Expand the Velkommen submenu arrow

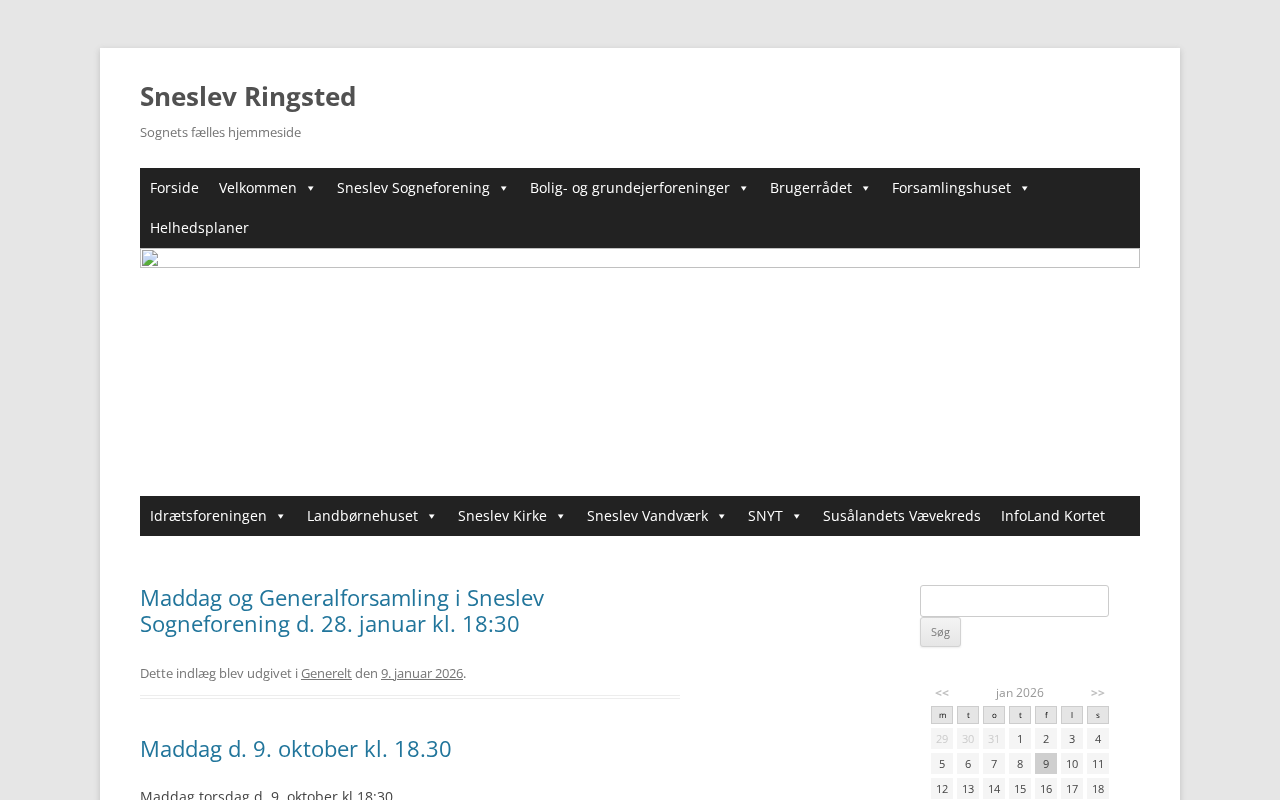click(310, 189)
